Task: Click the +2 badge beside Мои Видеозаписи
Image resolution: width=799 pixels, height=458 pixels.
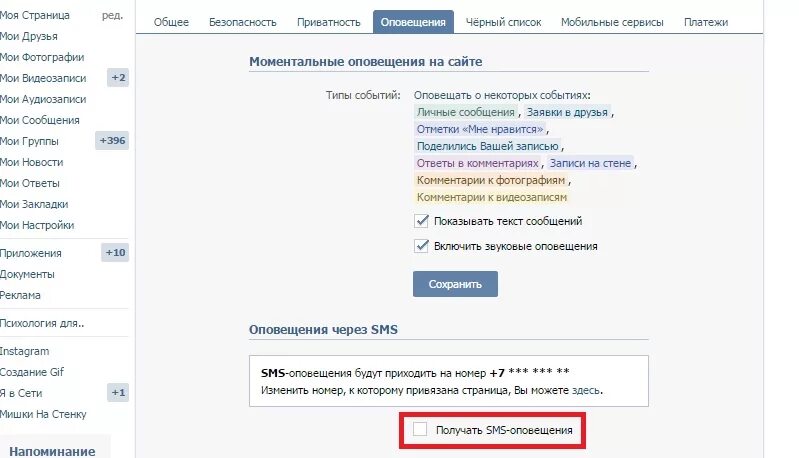Action: (x=118, y=78)
